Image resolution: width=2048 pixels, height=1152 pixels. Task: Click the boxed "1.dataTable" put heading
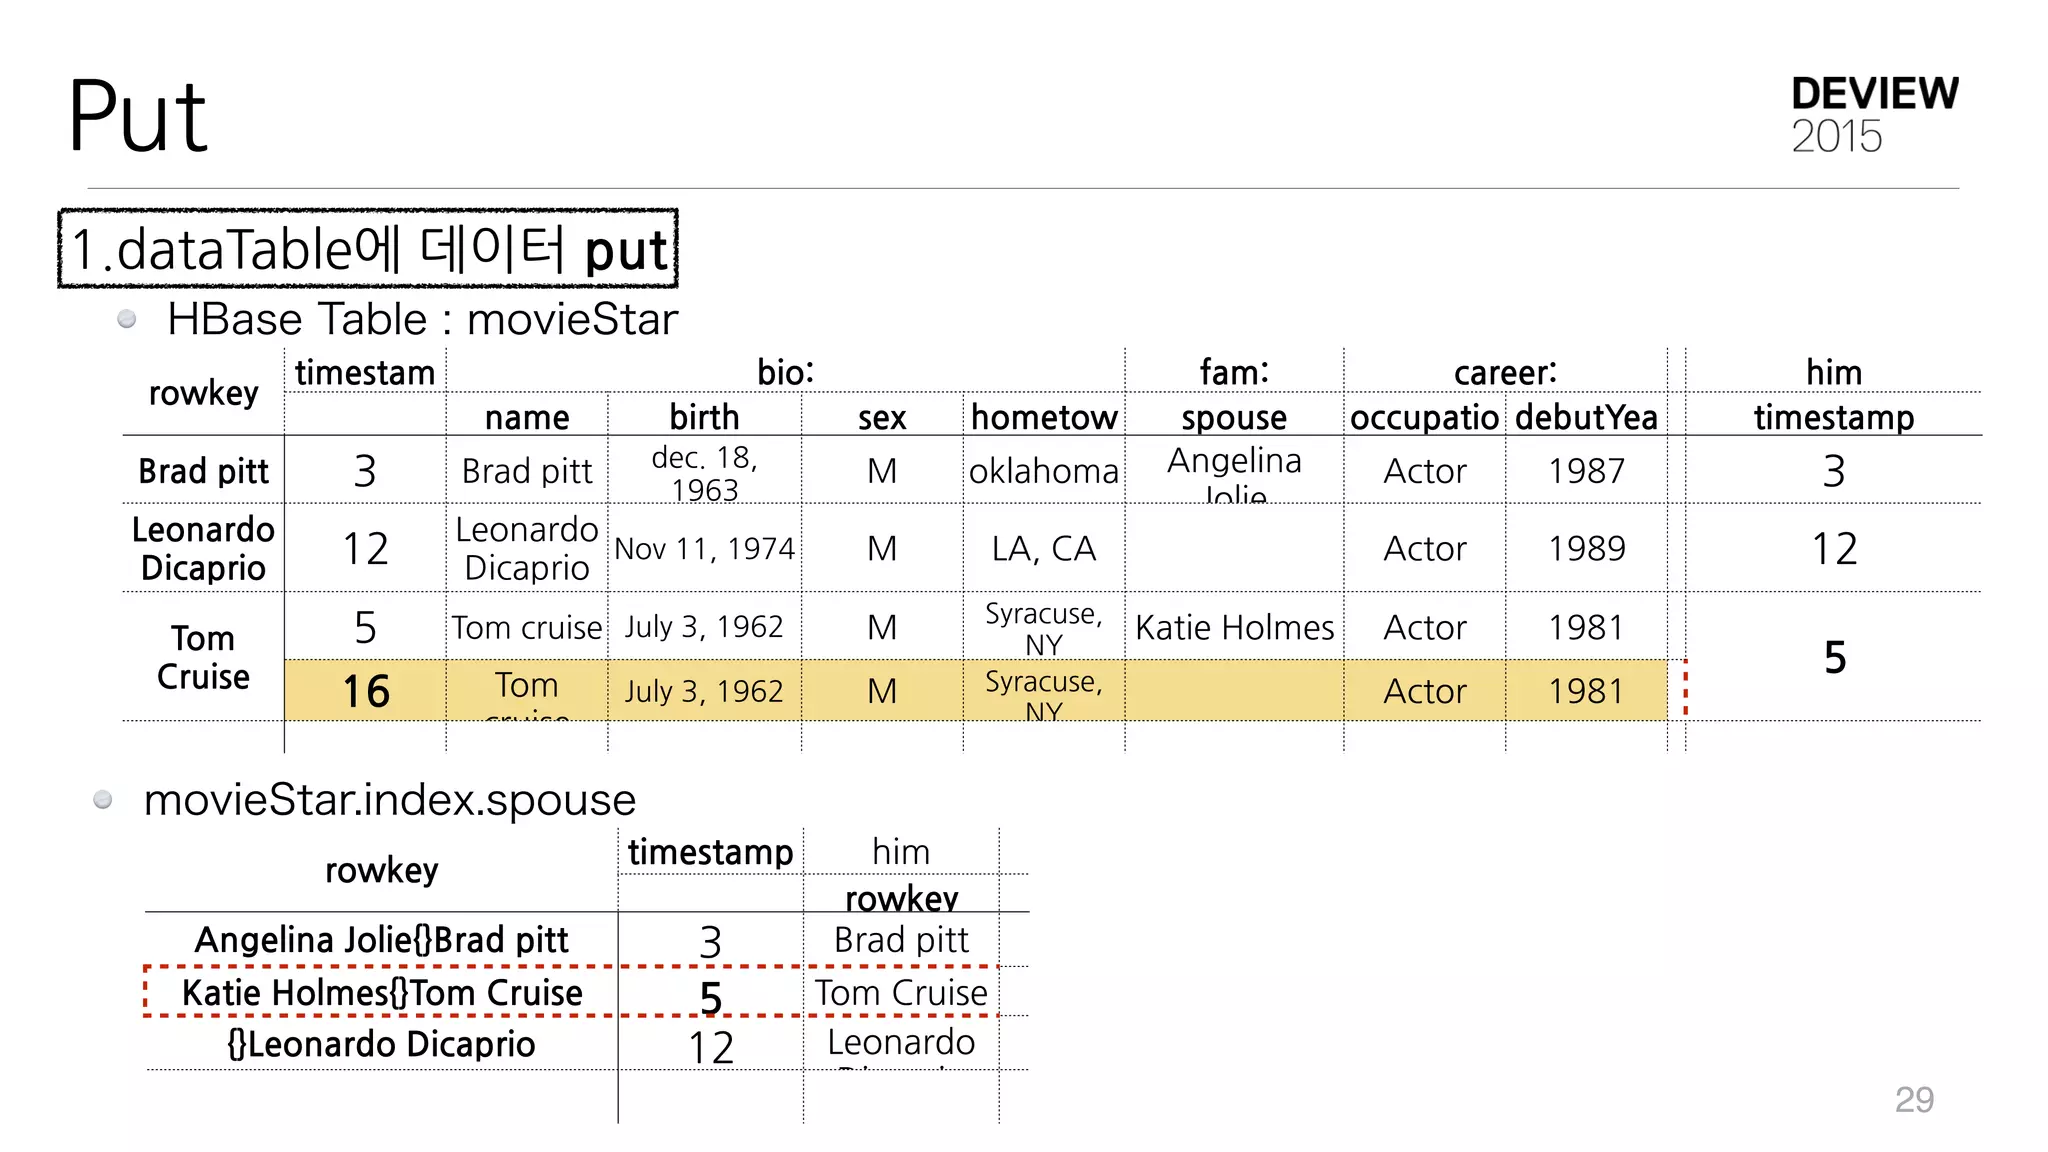tap(368, 248)
